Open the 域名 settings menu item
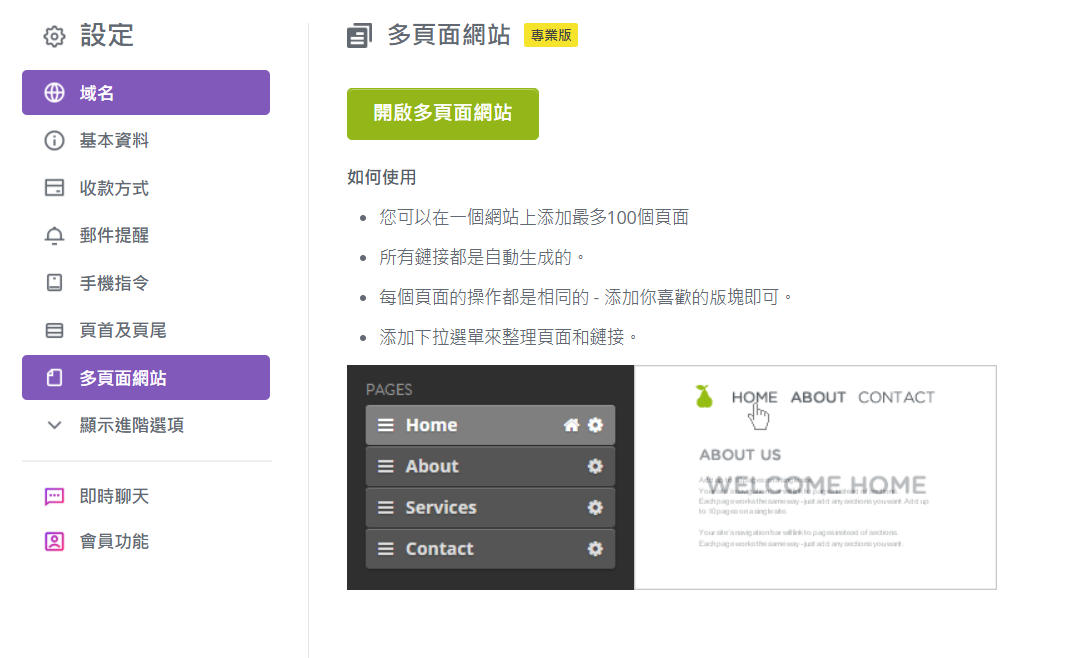This screenshot has height=658, width=1069. click(146, 93)
